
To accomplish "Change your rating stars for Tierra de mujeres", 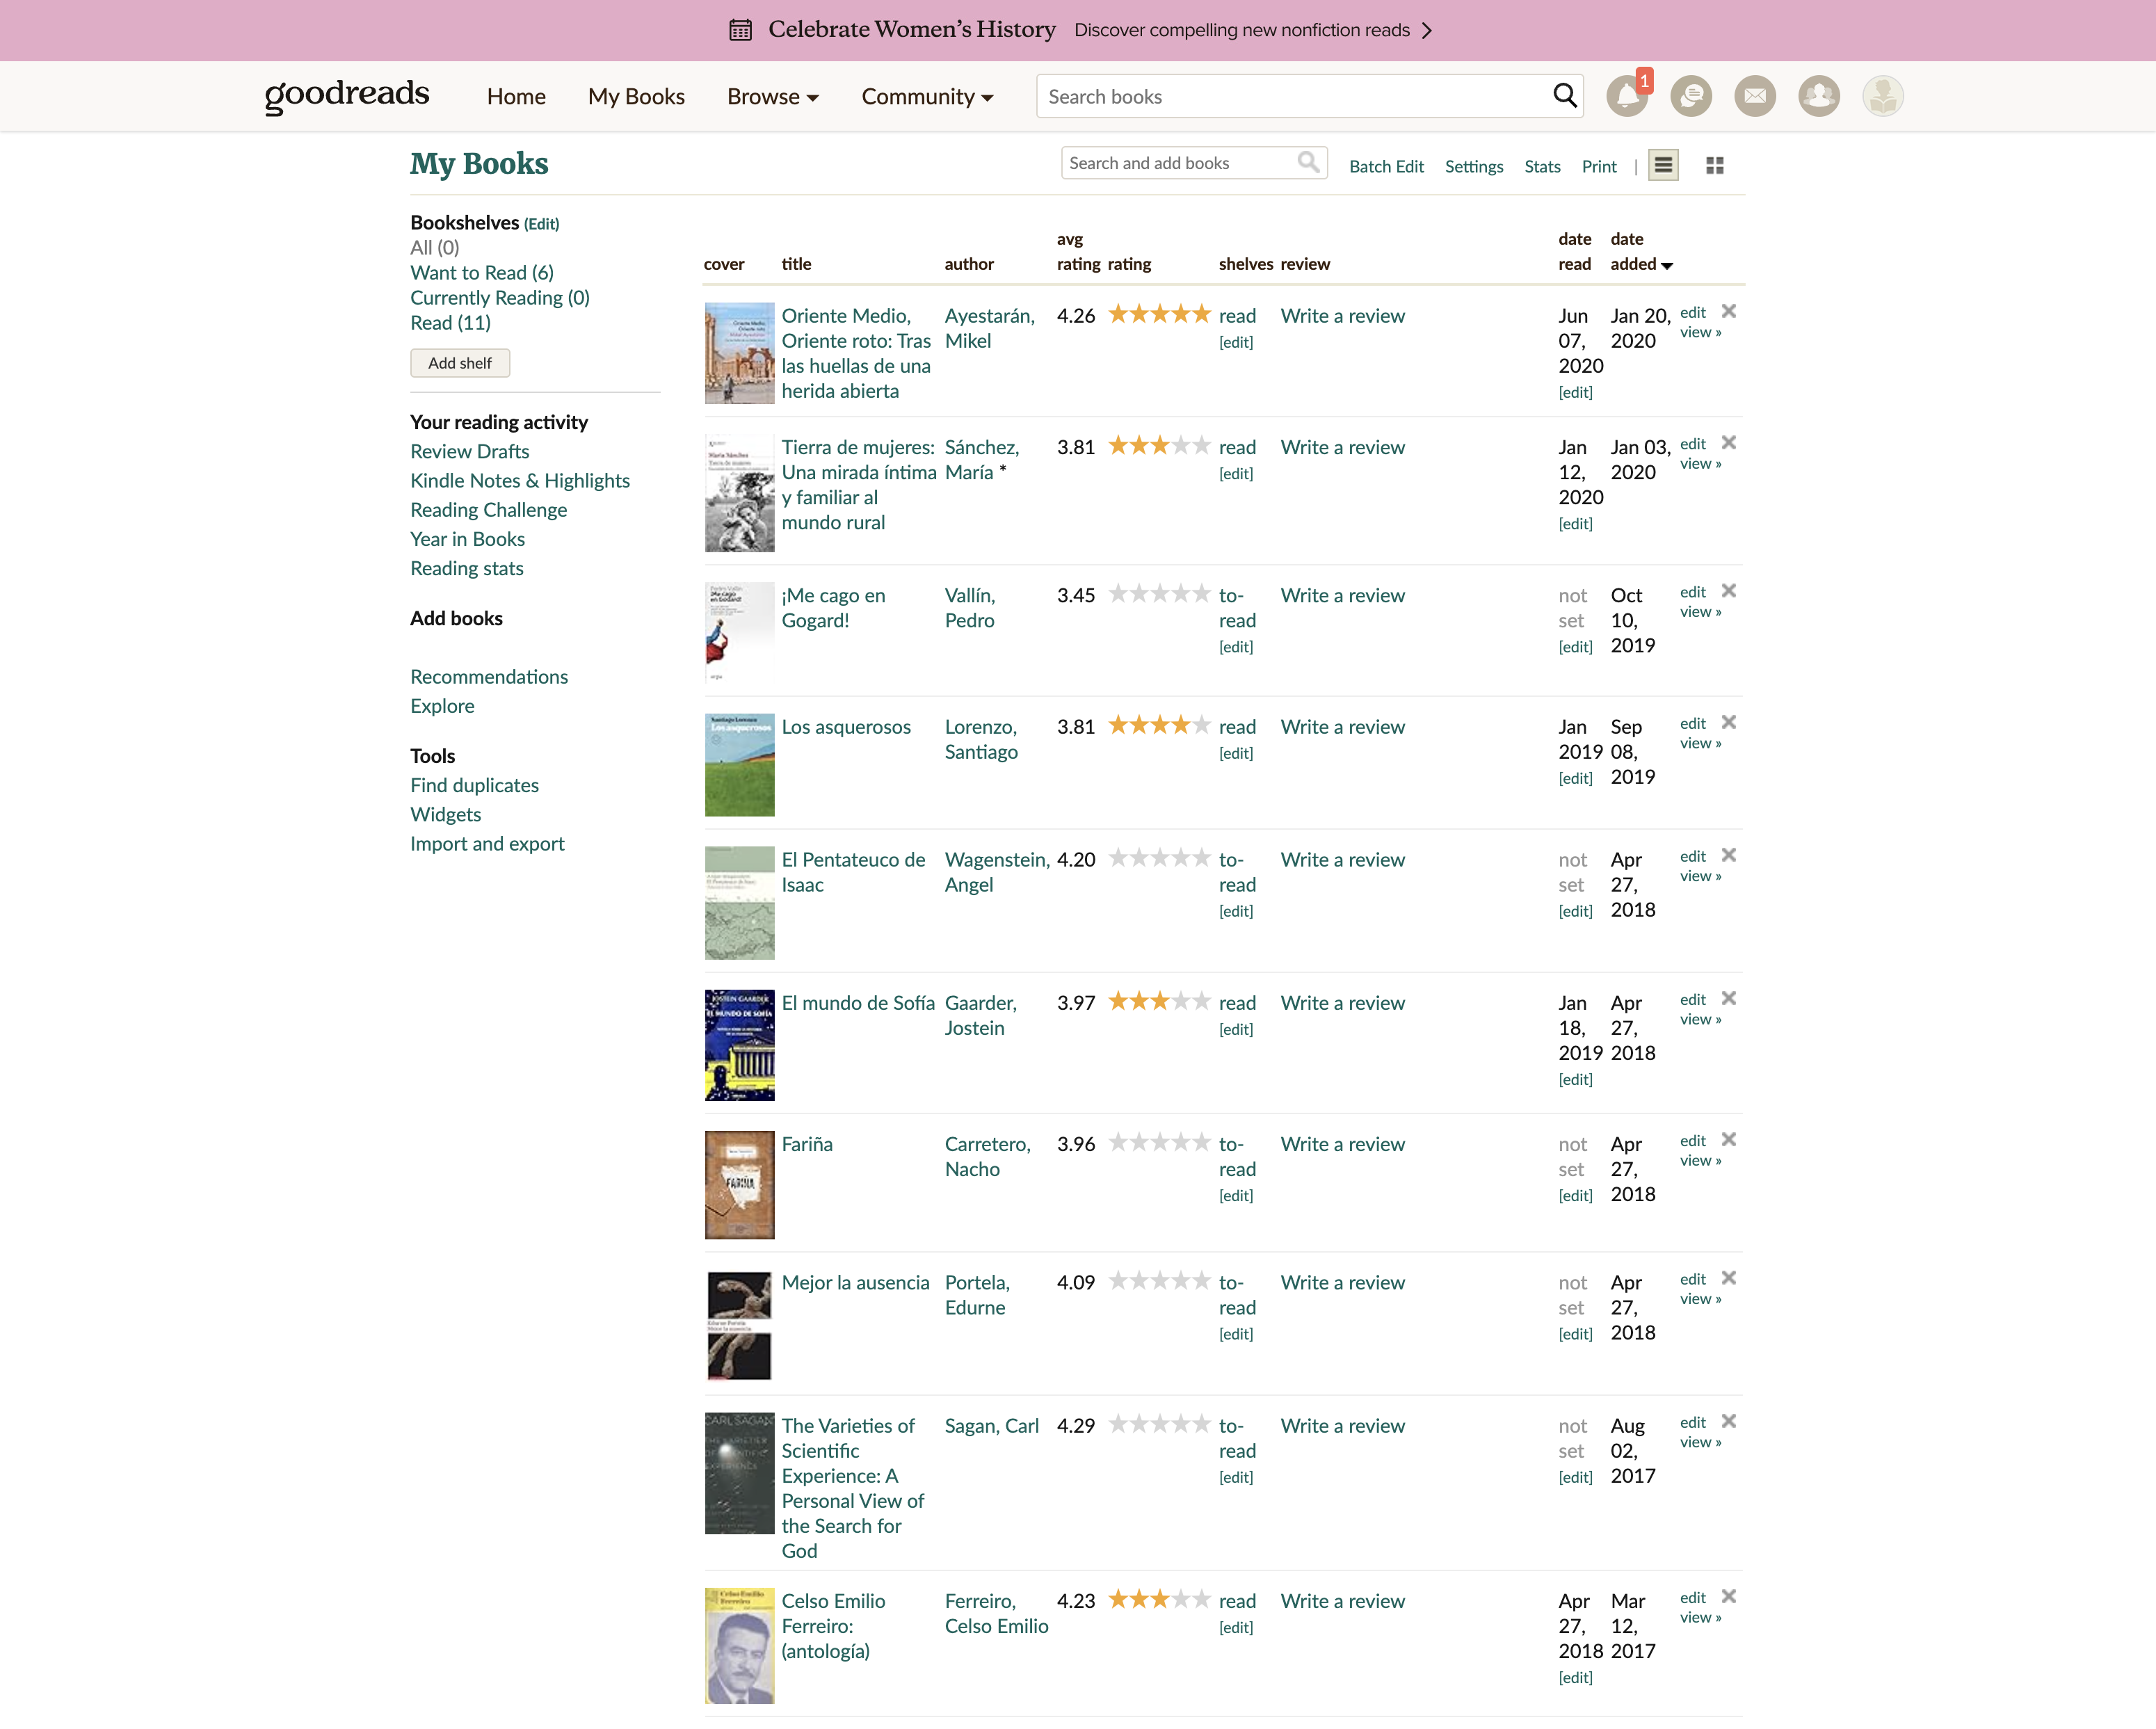I will click(x=1160, y=446).
